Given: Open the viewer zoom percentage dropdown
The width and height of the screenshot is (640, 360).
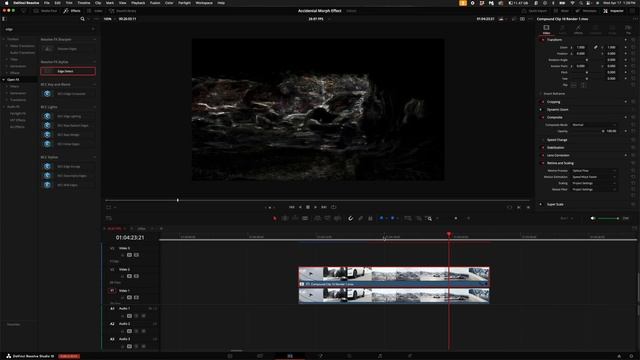Looking at the screenshot, I should tap(108, 19).
